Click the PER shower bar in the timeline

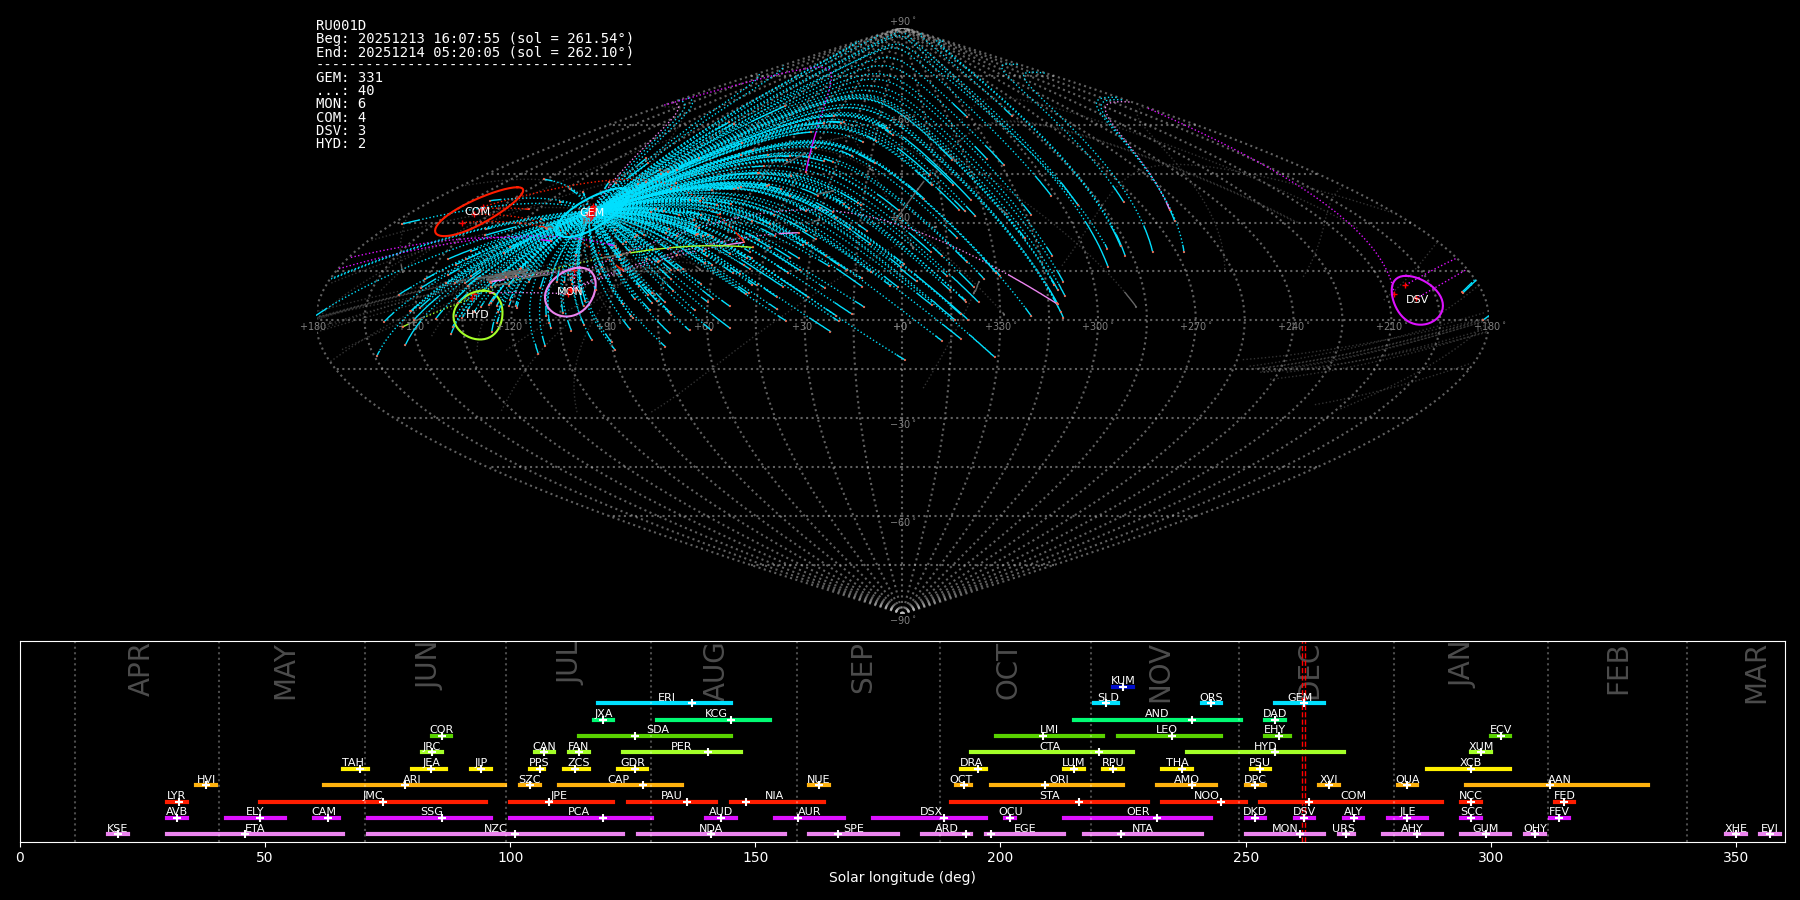pyautogui.click(x=682, y=752)
